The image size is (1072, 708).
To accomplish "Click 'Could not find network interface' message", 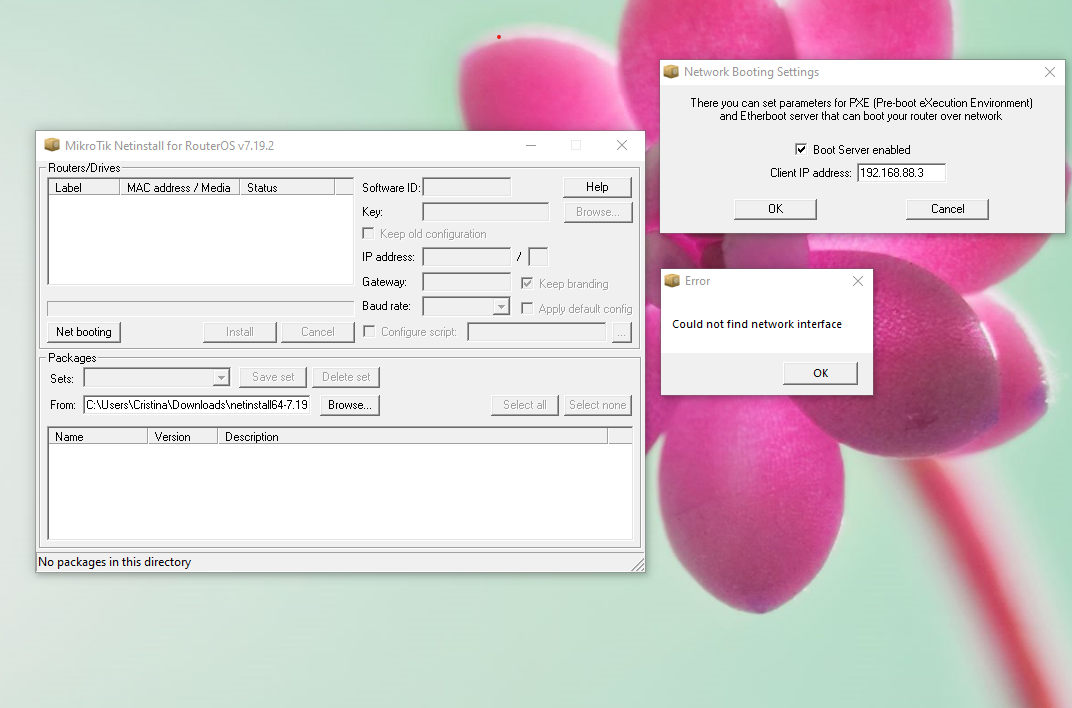I will [x=757, y=324].
